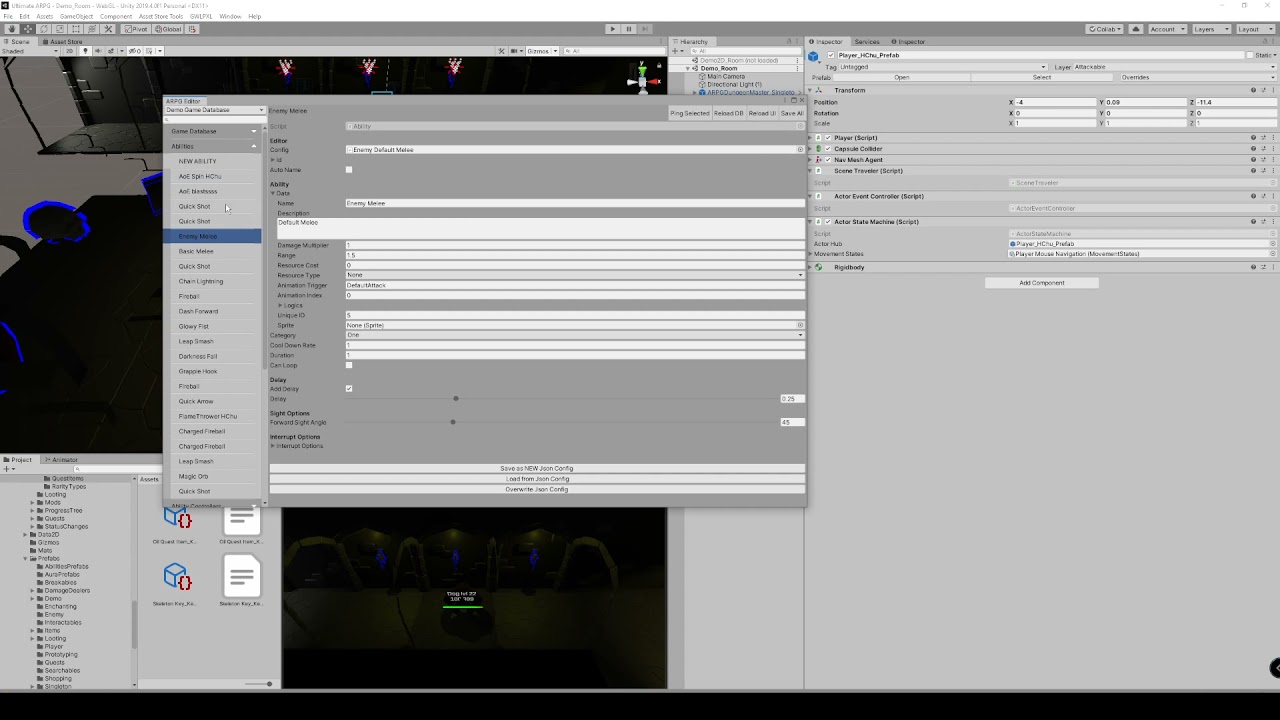Disable the Player (Script) component
Image resolution: width=1280 pixels, height=720 pixels.
point(828,138)
